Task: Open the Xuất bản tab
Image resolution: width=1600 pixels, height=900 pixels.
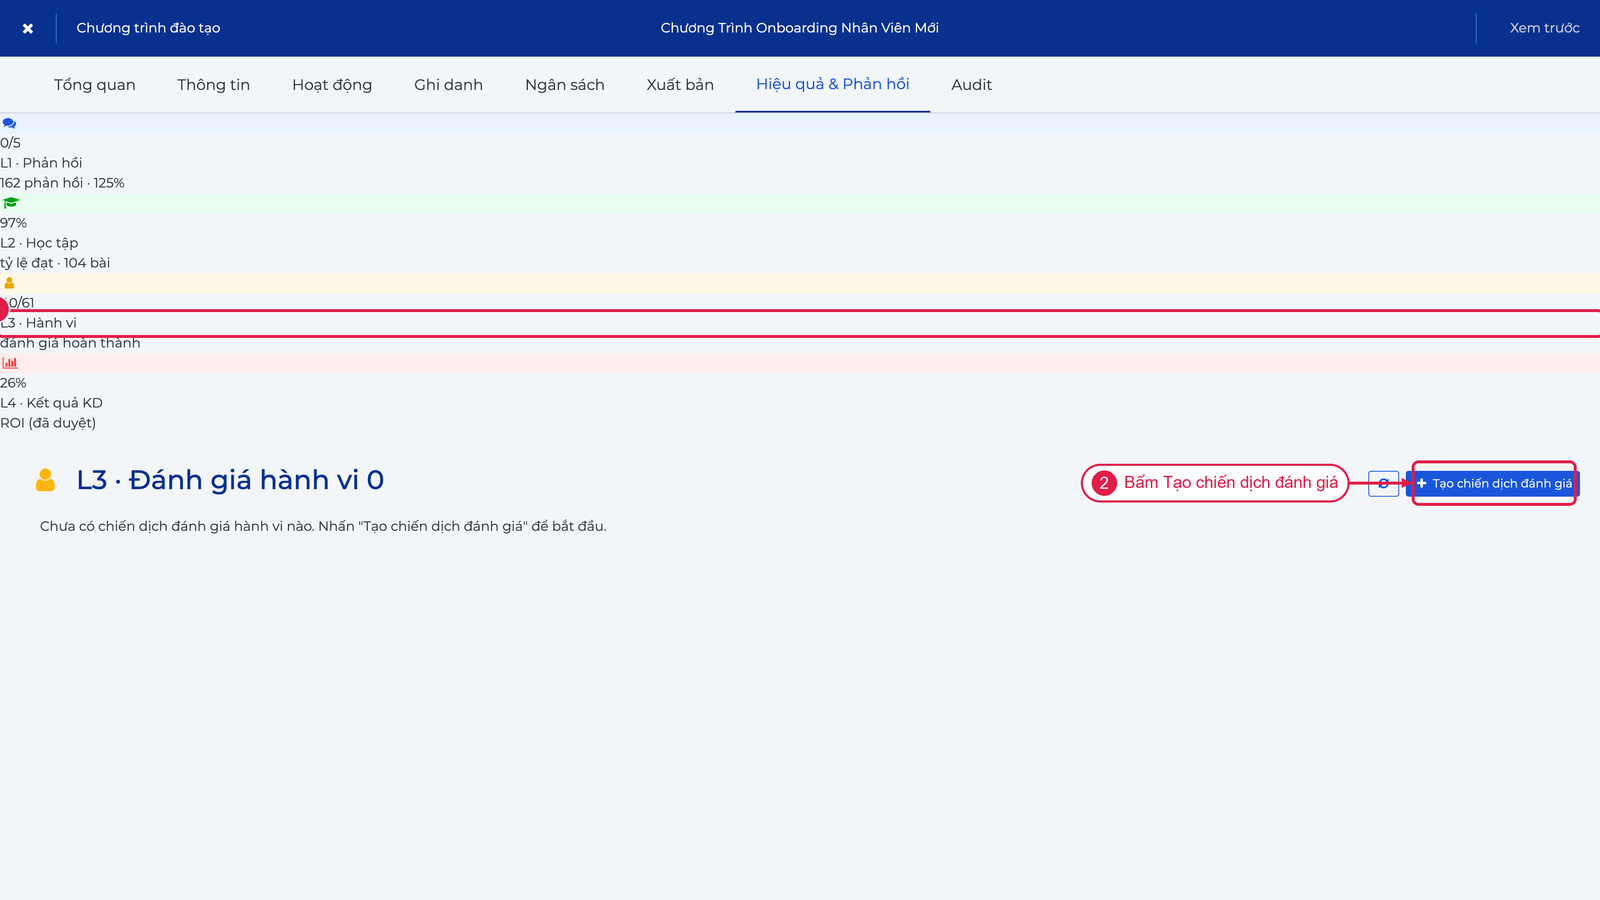Action: [680, 85]
